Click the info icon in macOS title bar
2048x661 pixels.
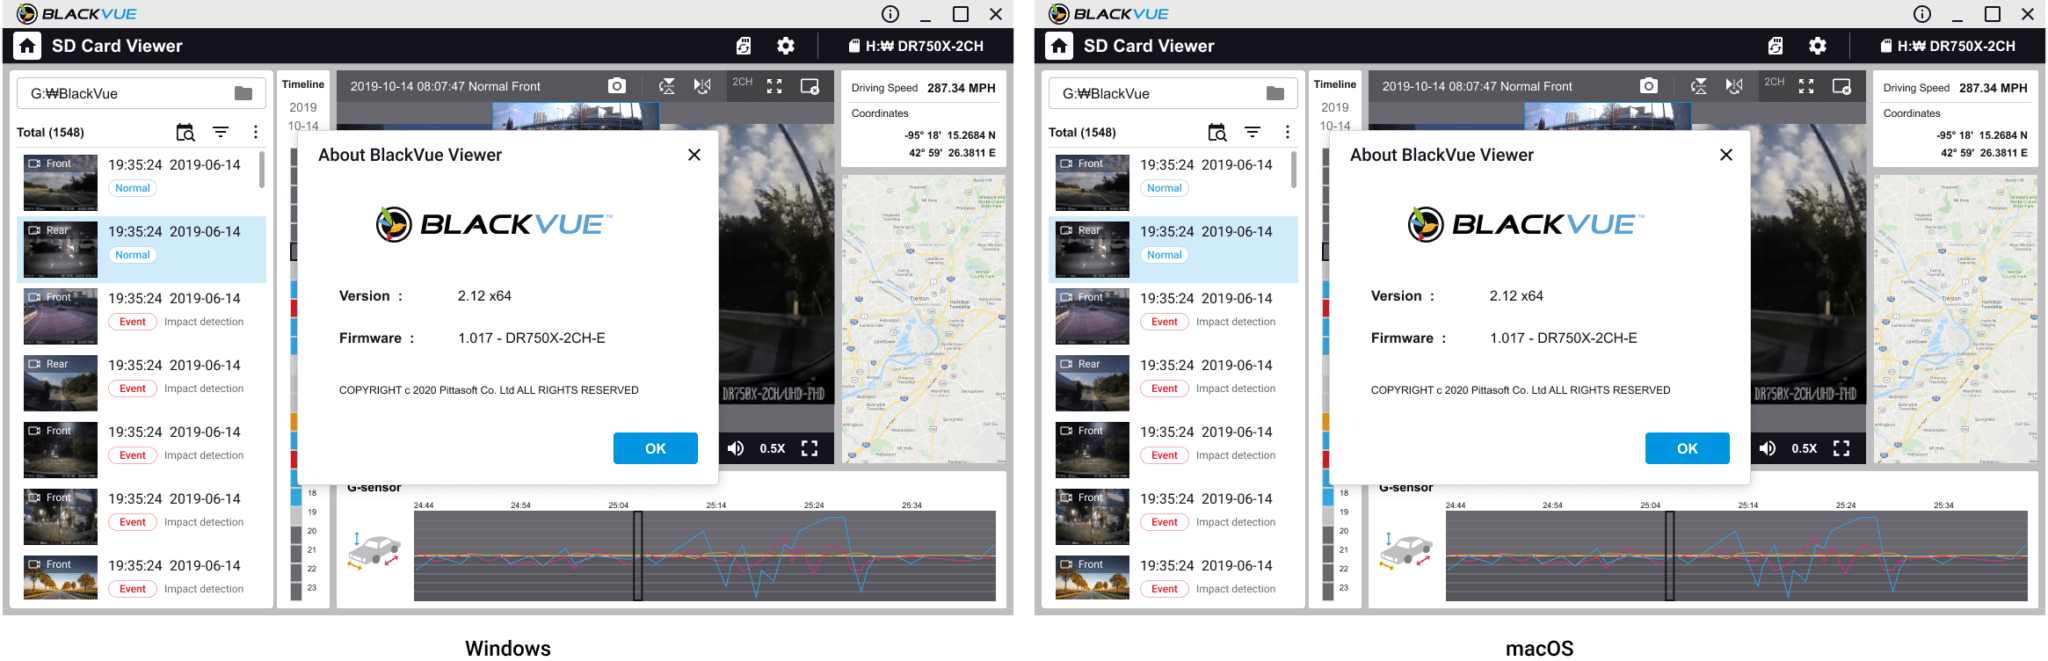[1922, 14]
